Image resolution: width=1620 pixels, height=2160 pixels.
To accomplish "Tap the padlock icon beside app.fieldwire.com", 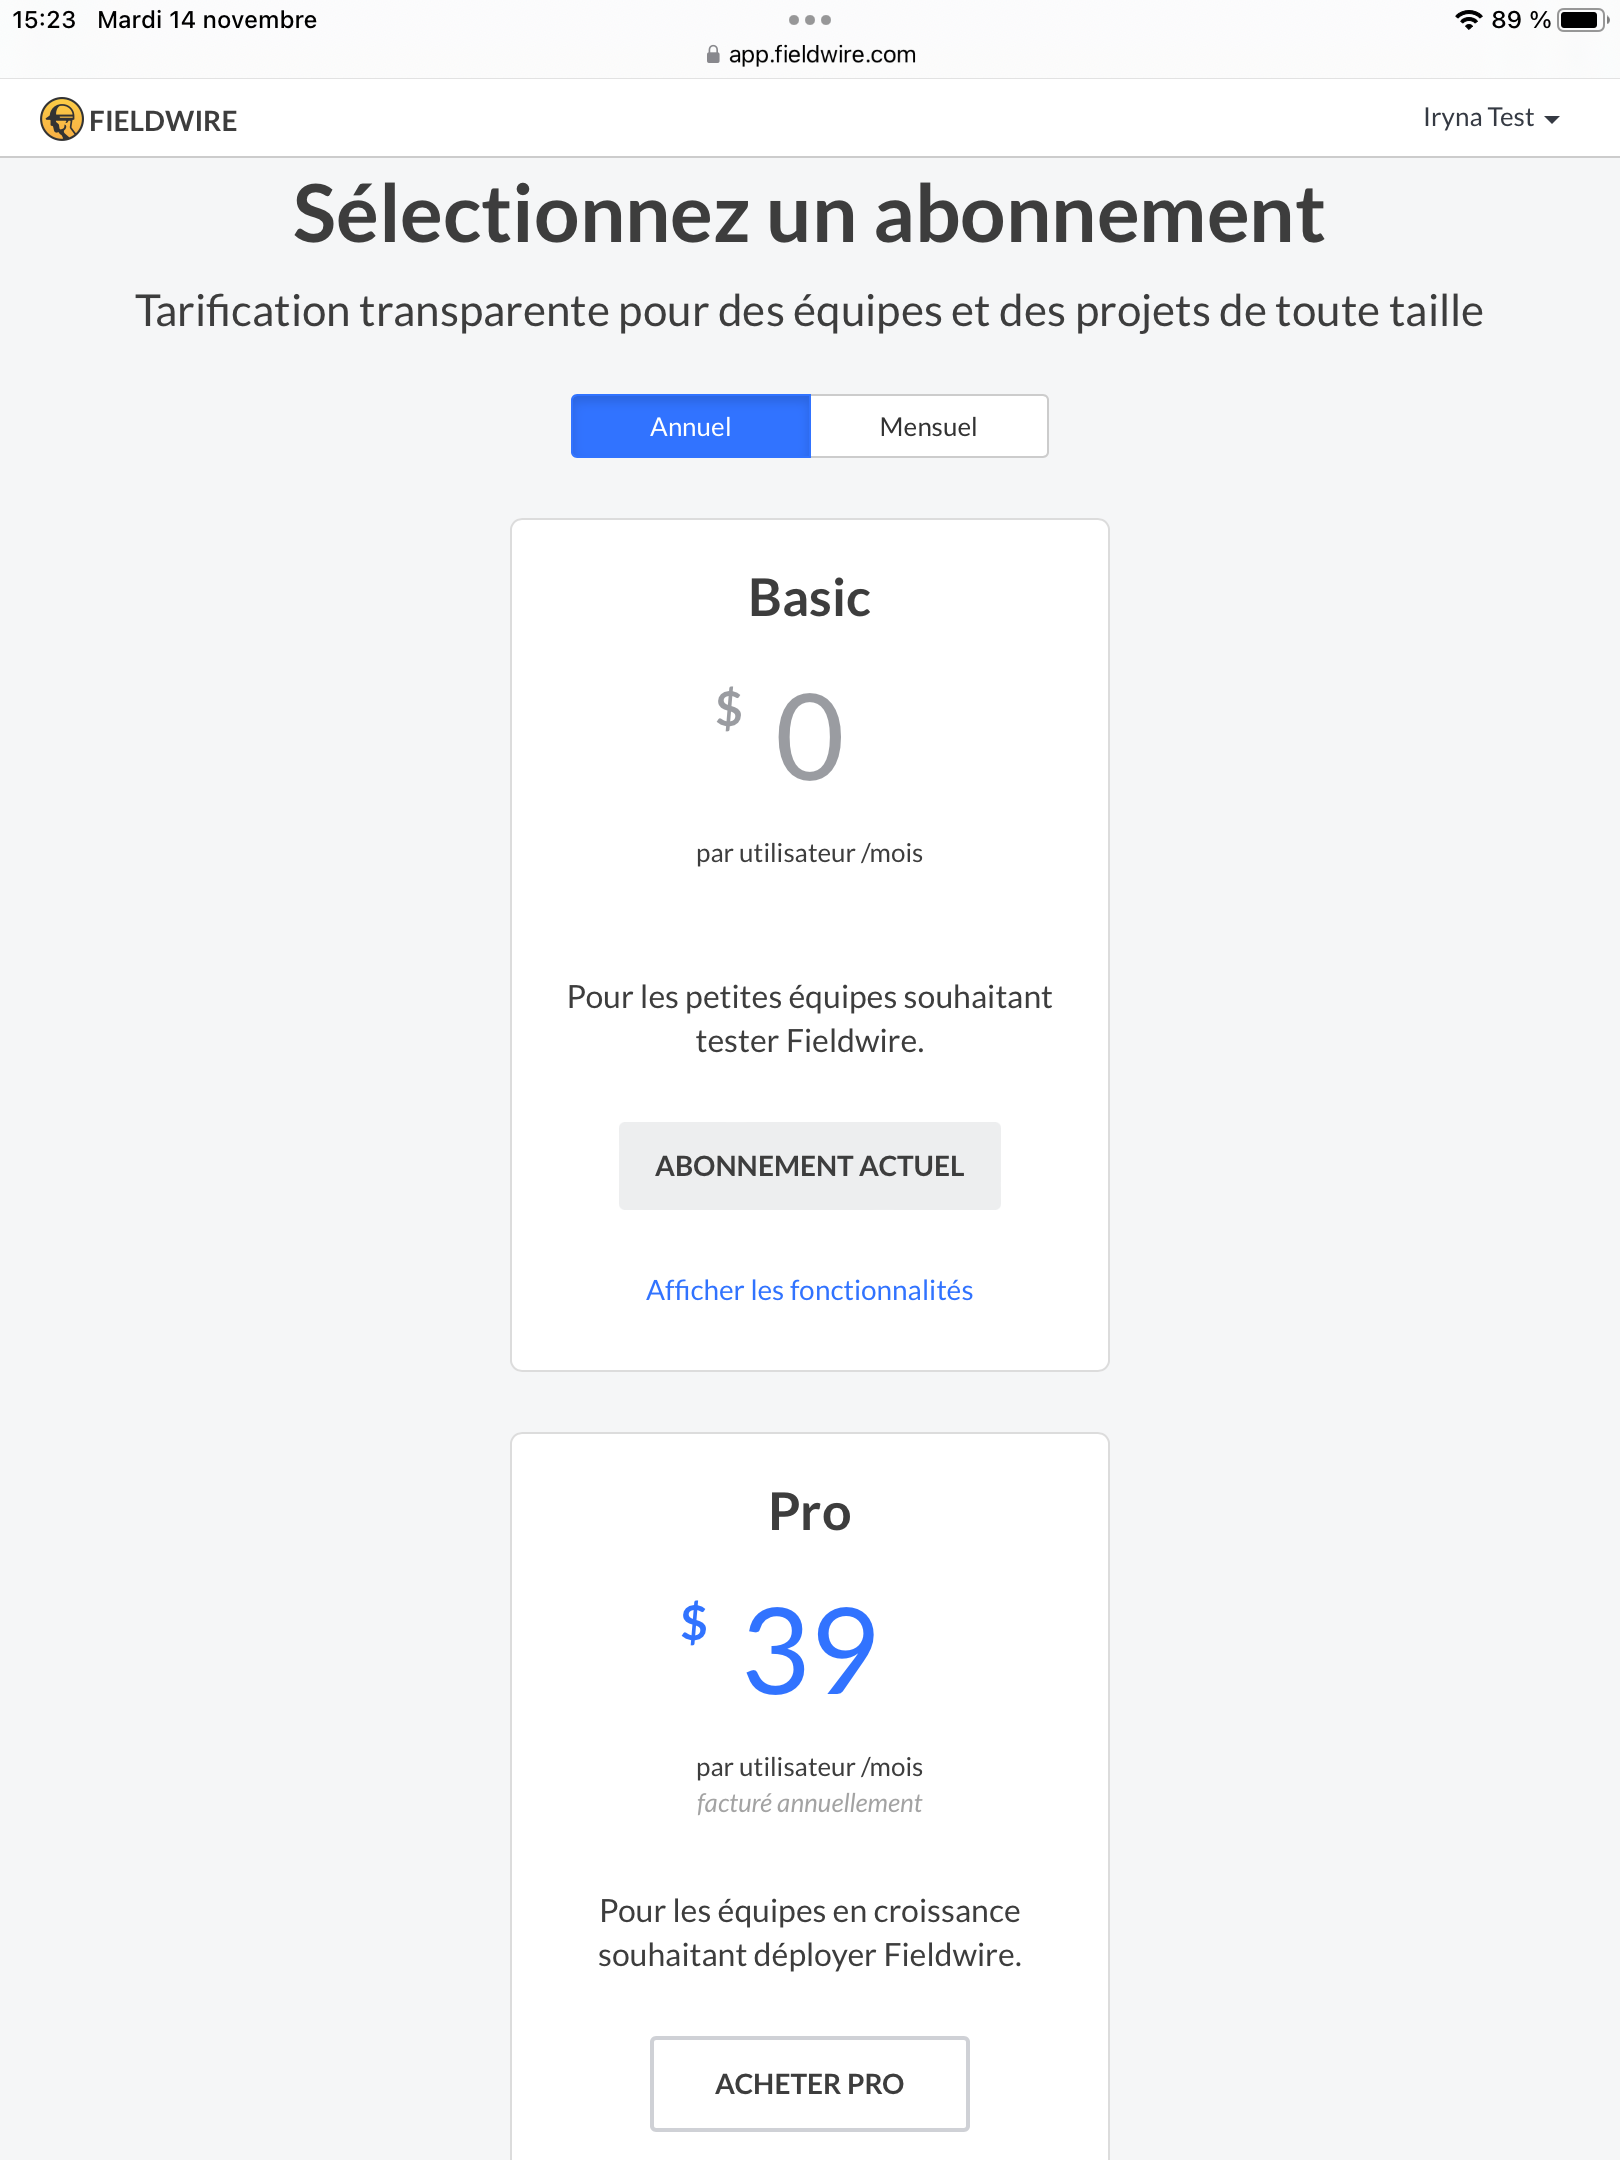I will 712,55.
